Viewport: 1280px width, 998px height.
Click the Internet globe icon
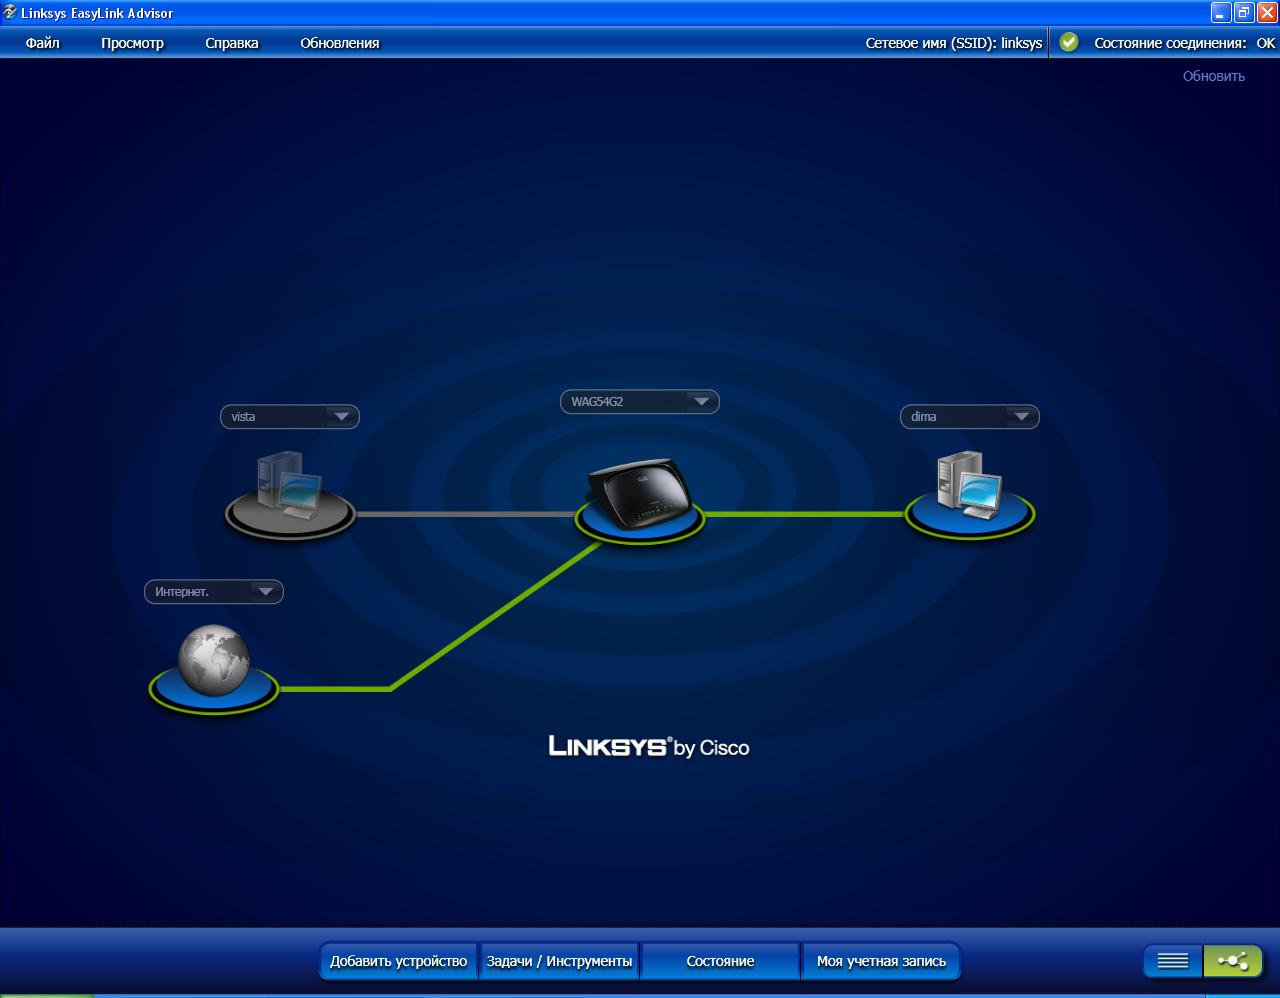click(x=213, y=662)
